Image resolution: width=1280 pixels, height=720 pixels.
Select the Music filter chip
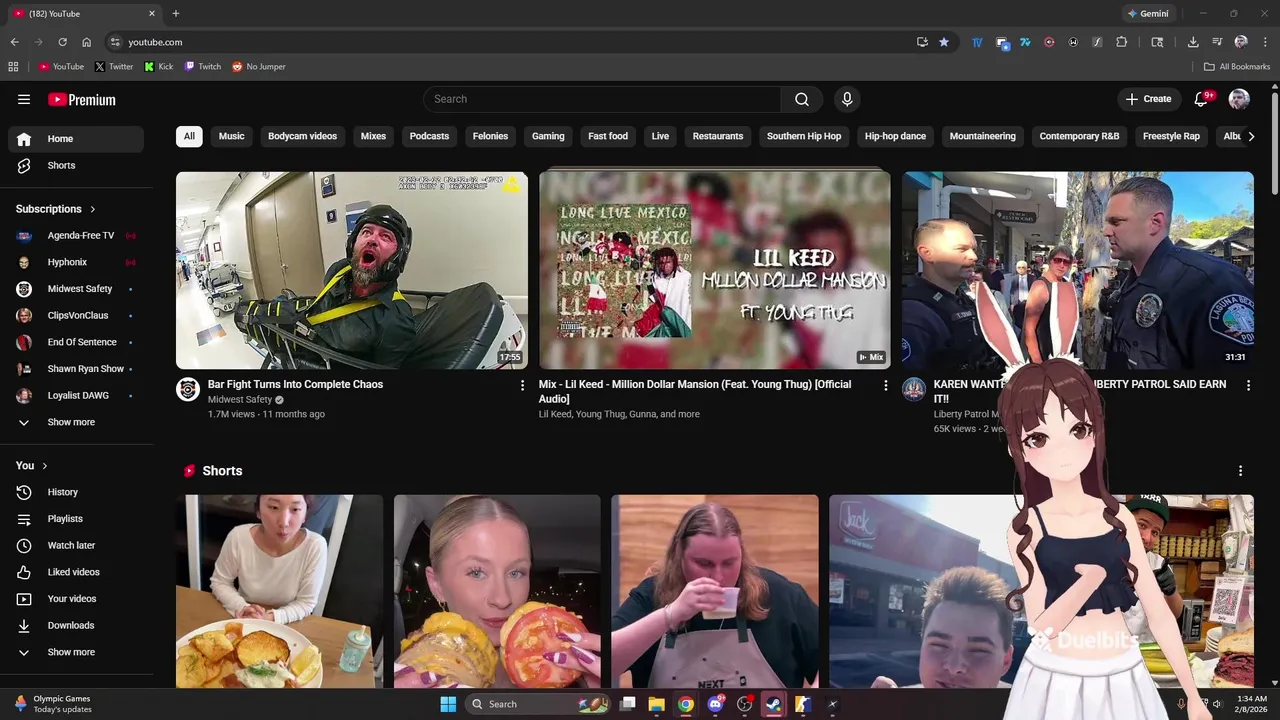tap(231, 136)
